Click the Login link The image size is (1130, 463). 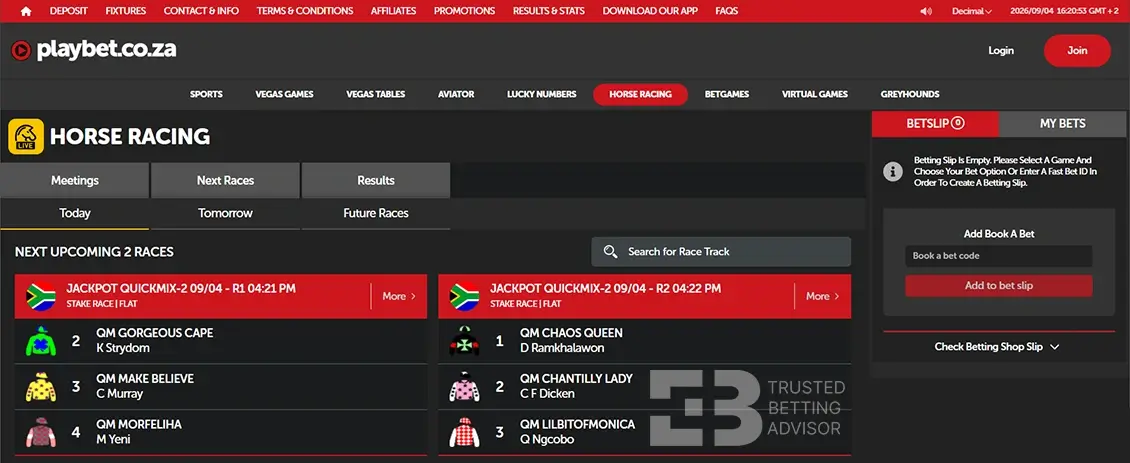click(x=1001, y=50)
